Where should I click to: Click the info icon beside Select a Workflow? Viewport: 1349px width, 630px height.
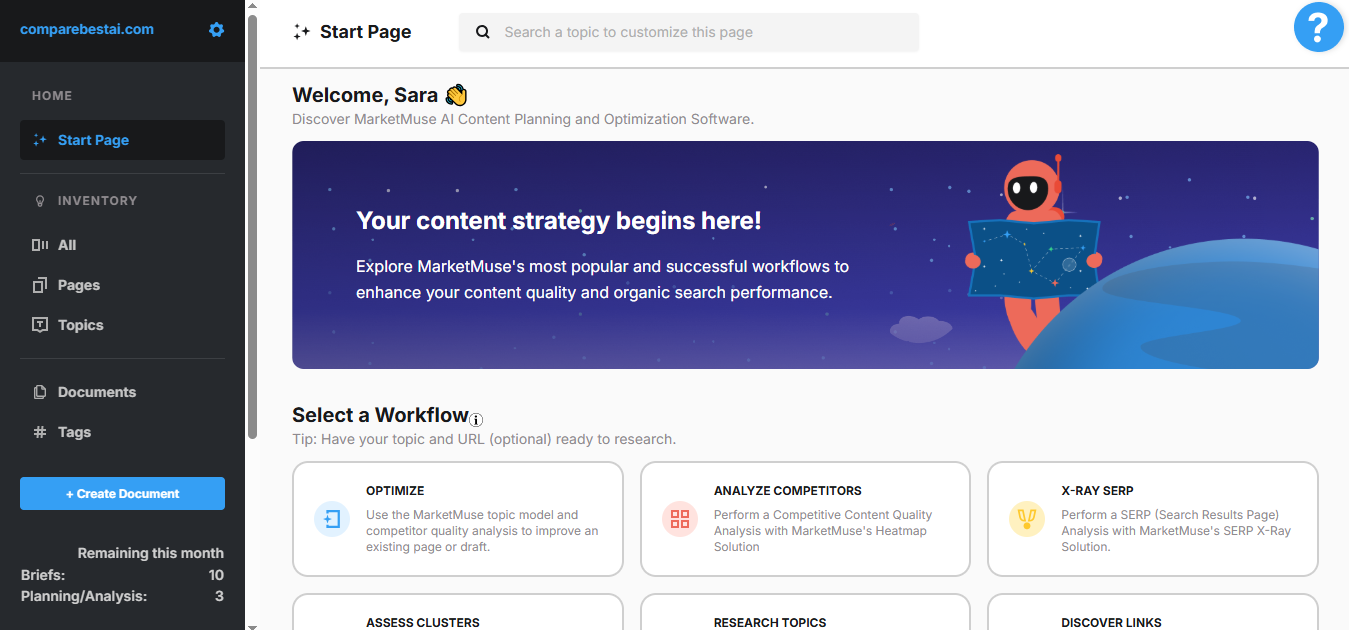coord(476,420)
